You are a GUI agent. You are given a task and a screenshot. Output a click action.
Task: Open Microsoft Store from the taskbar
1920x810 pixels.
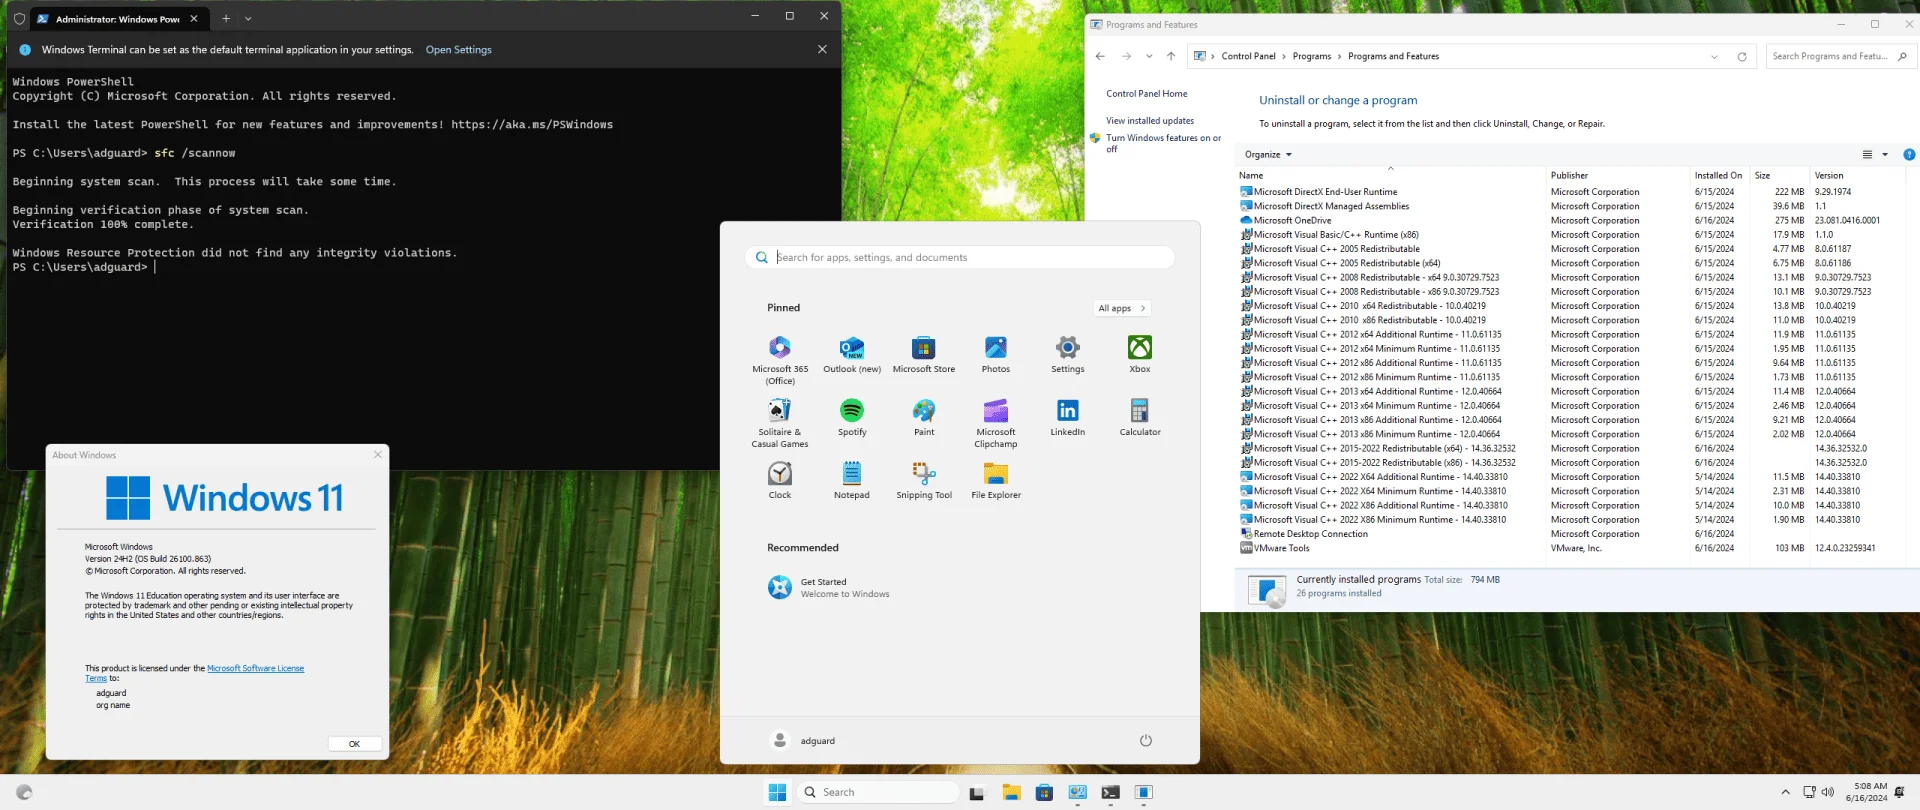(x=1044, y=793)
